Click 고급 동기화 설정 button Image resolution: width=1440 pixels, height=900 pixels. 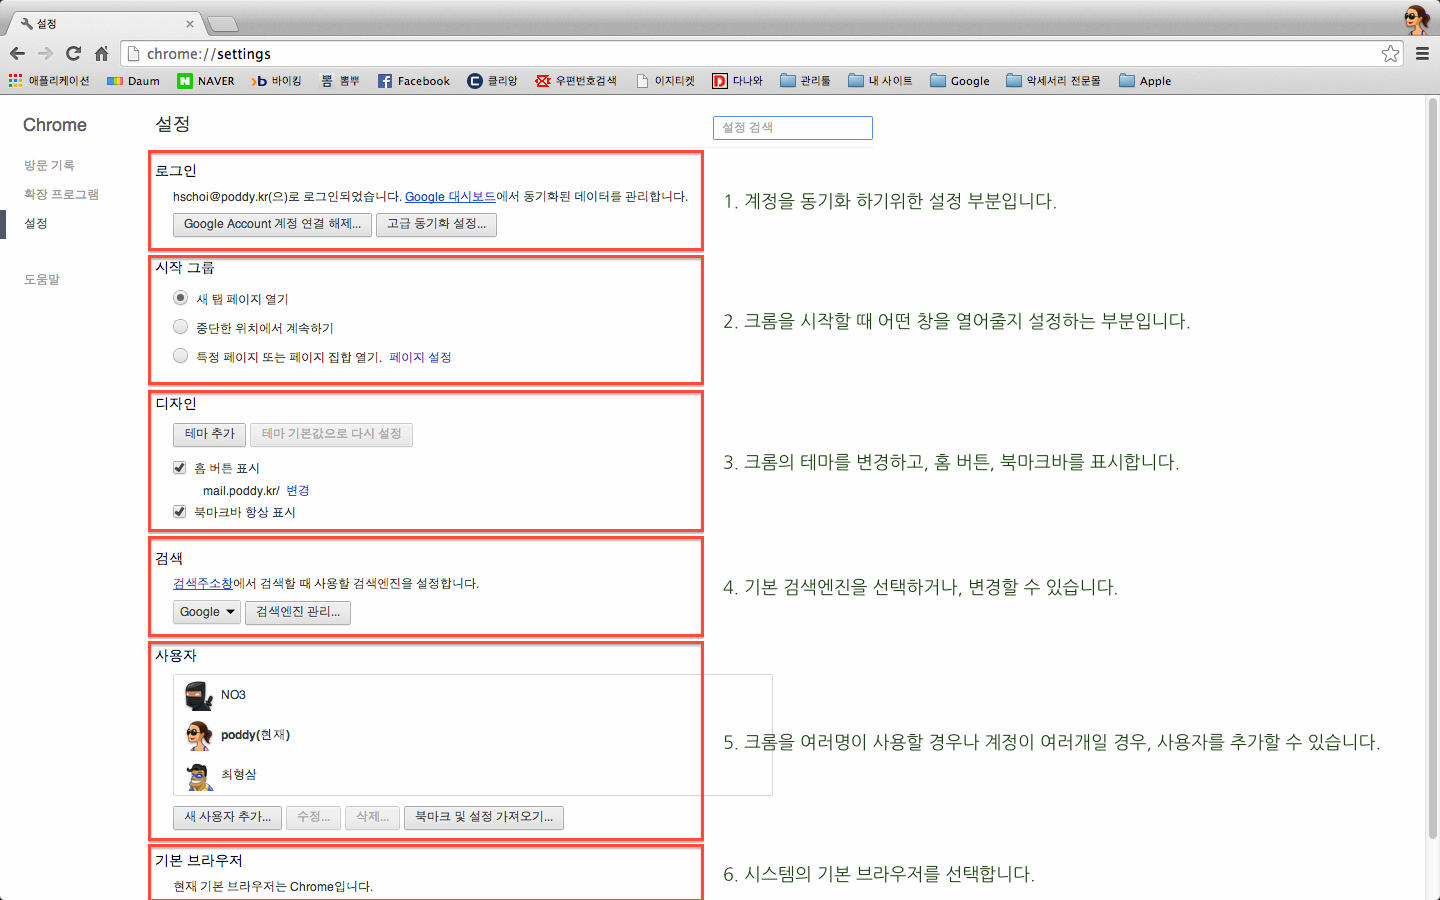coord(436,224)
